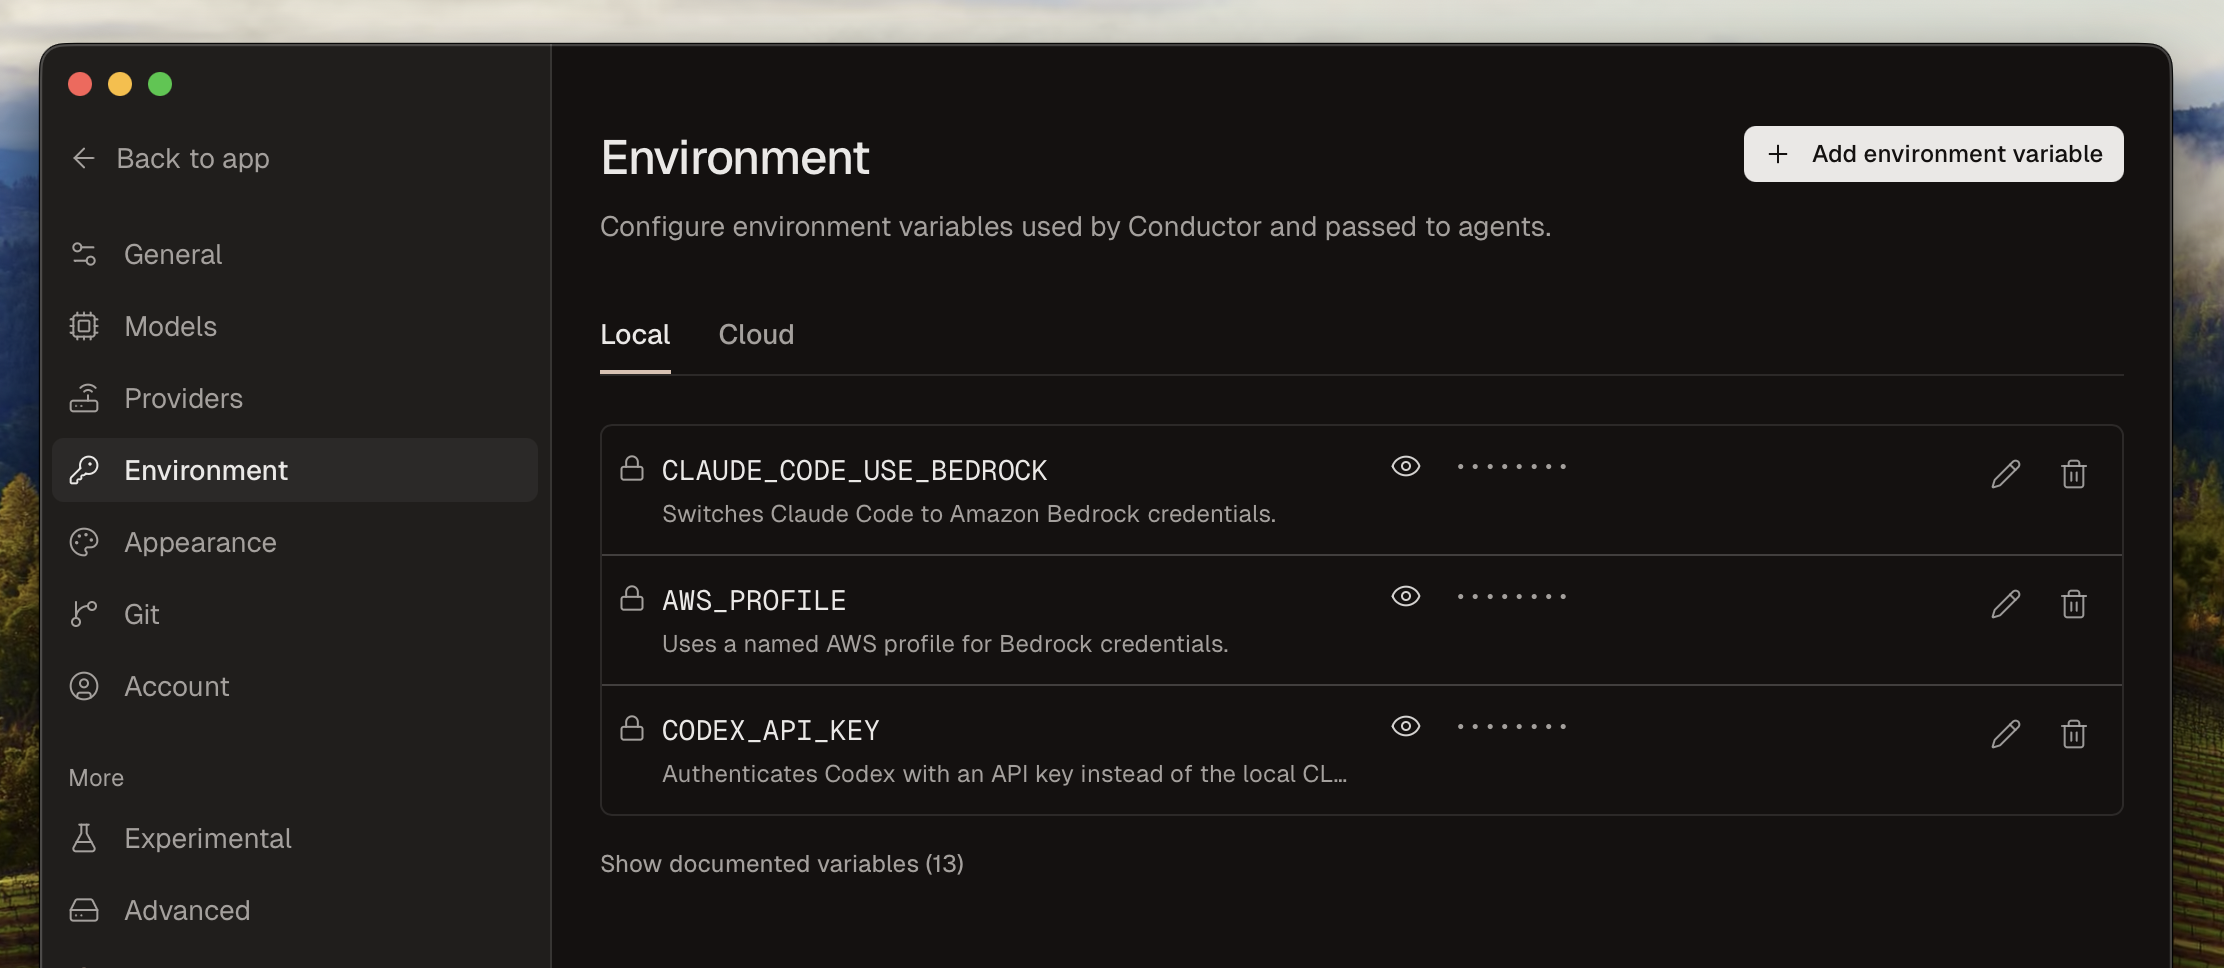The height and width of the screenshot is (968, 2224).
Task: Edit CODEX_API_KEY with pencil icon
Action: (x=2006, y=734)
